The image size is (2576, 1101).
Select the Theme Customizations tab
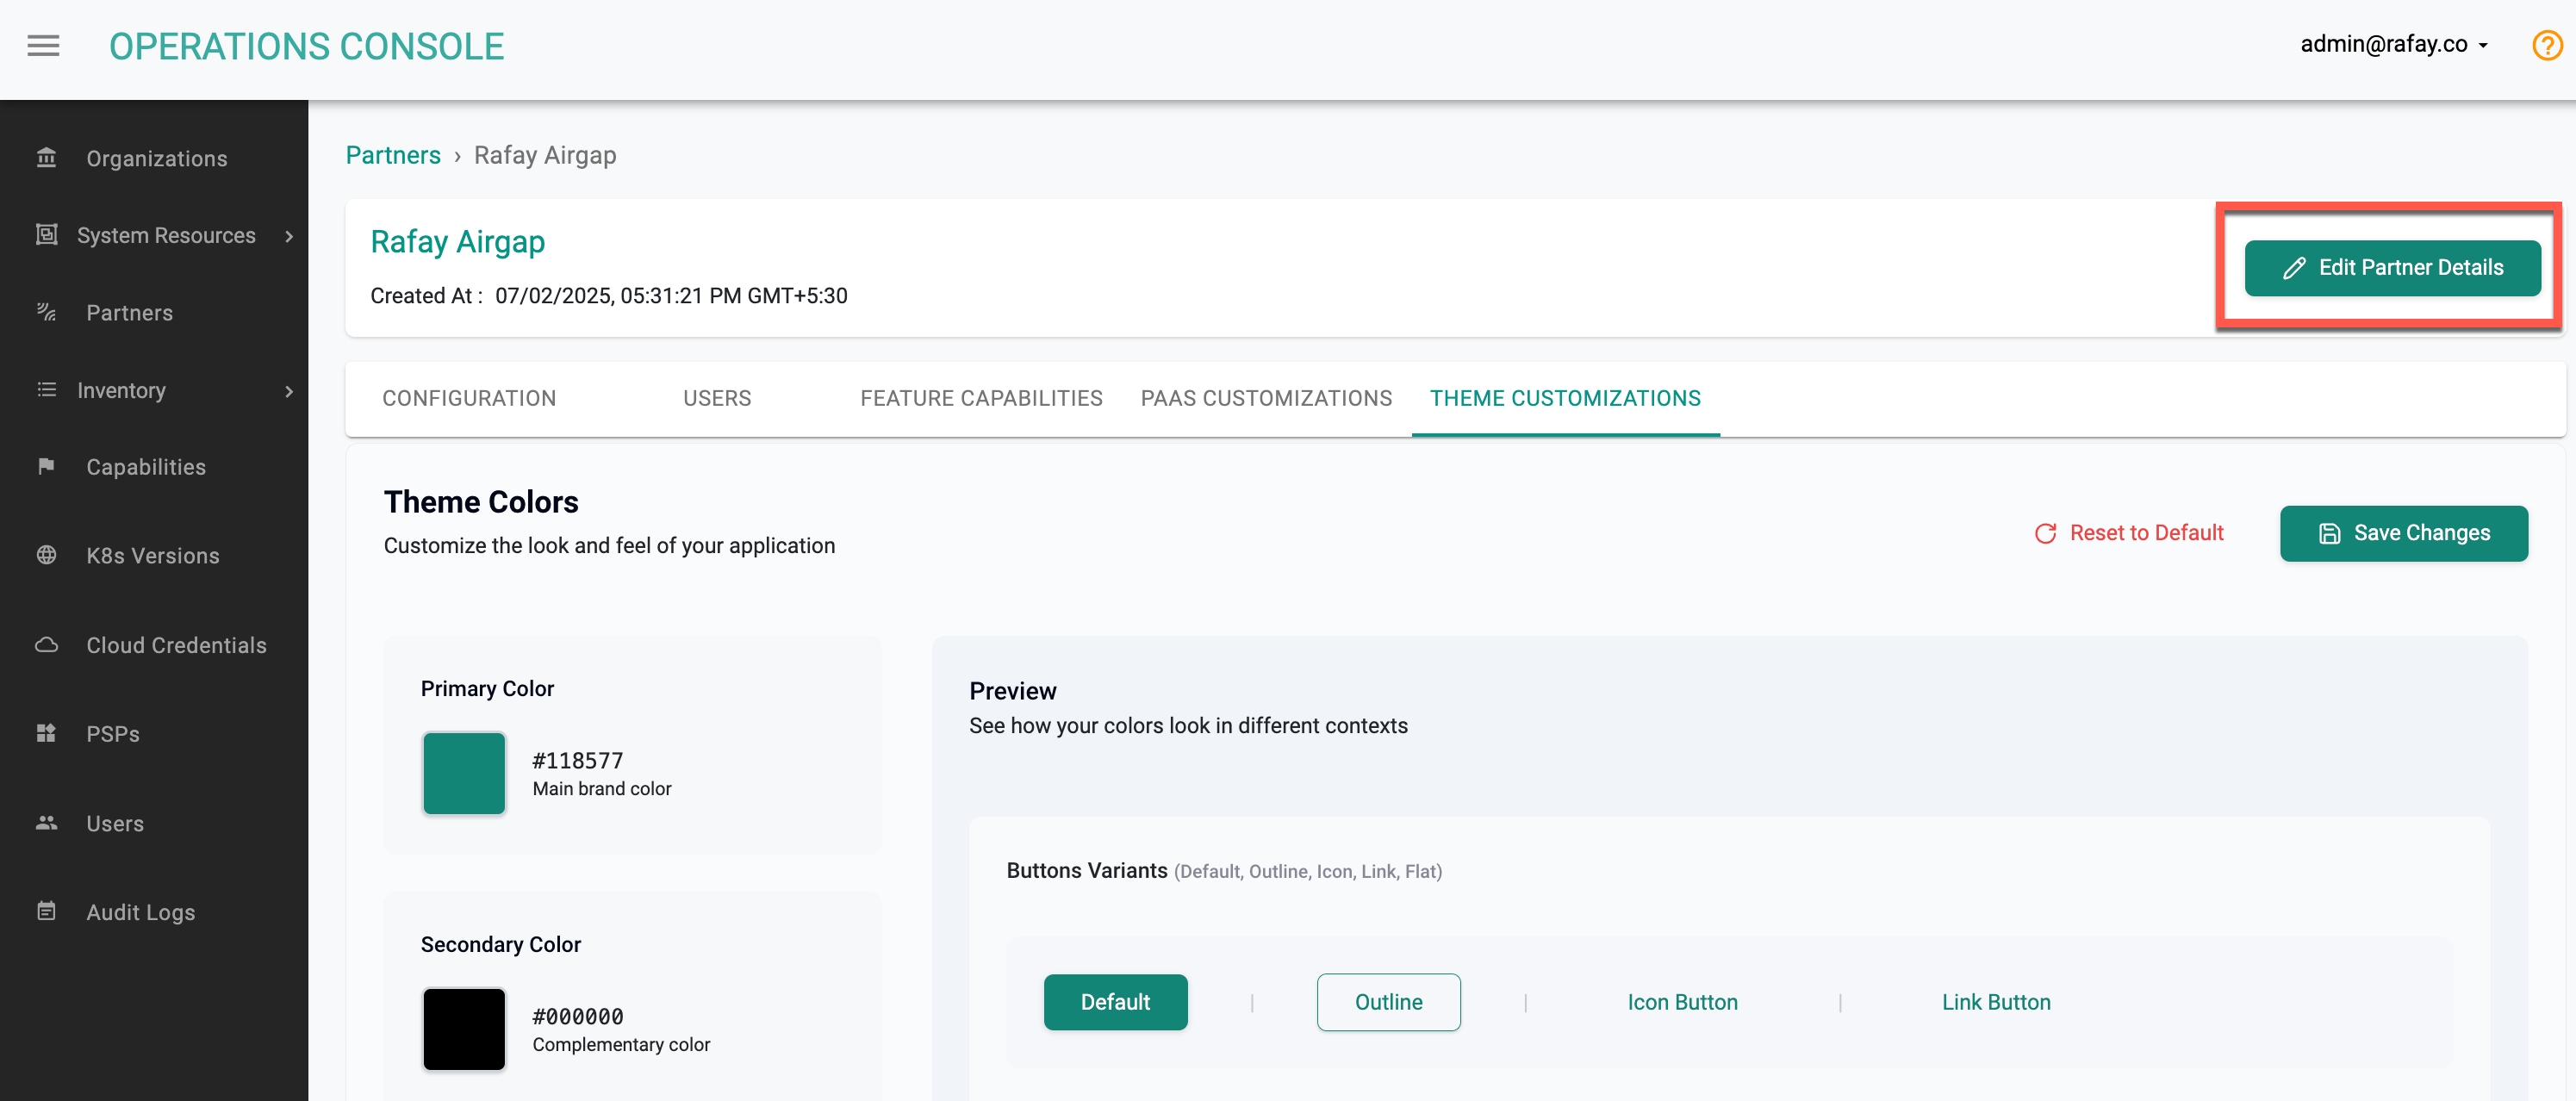click(1565, 398)
